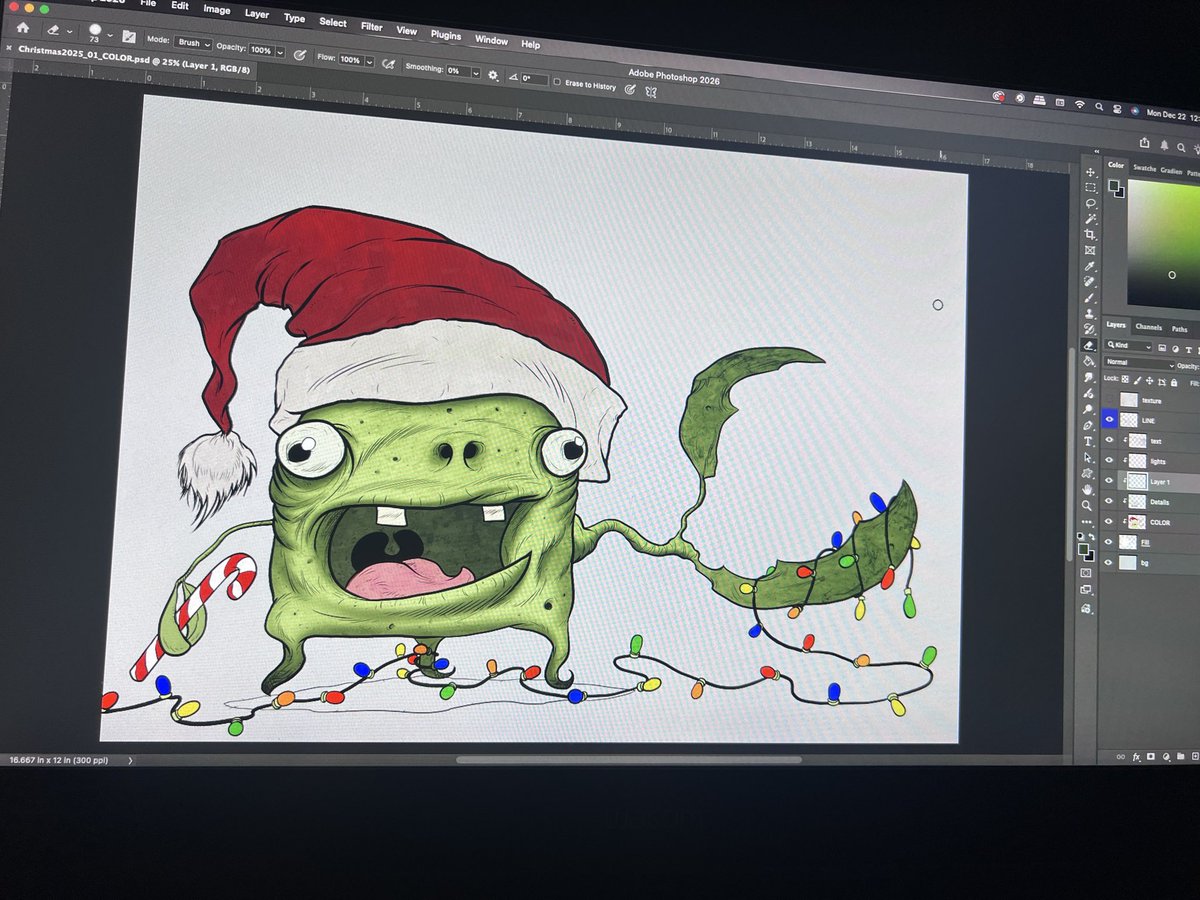Open the eraser Mode dropdown
Screen dimensions: 1200x900
193,42
